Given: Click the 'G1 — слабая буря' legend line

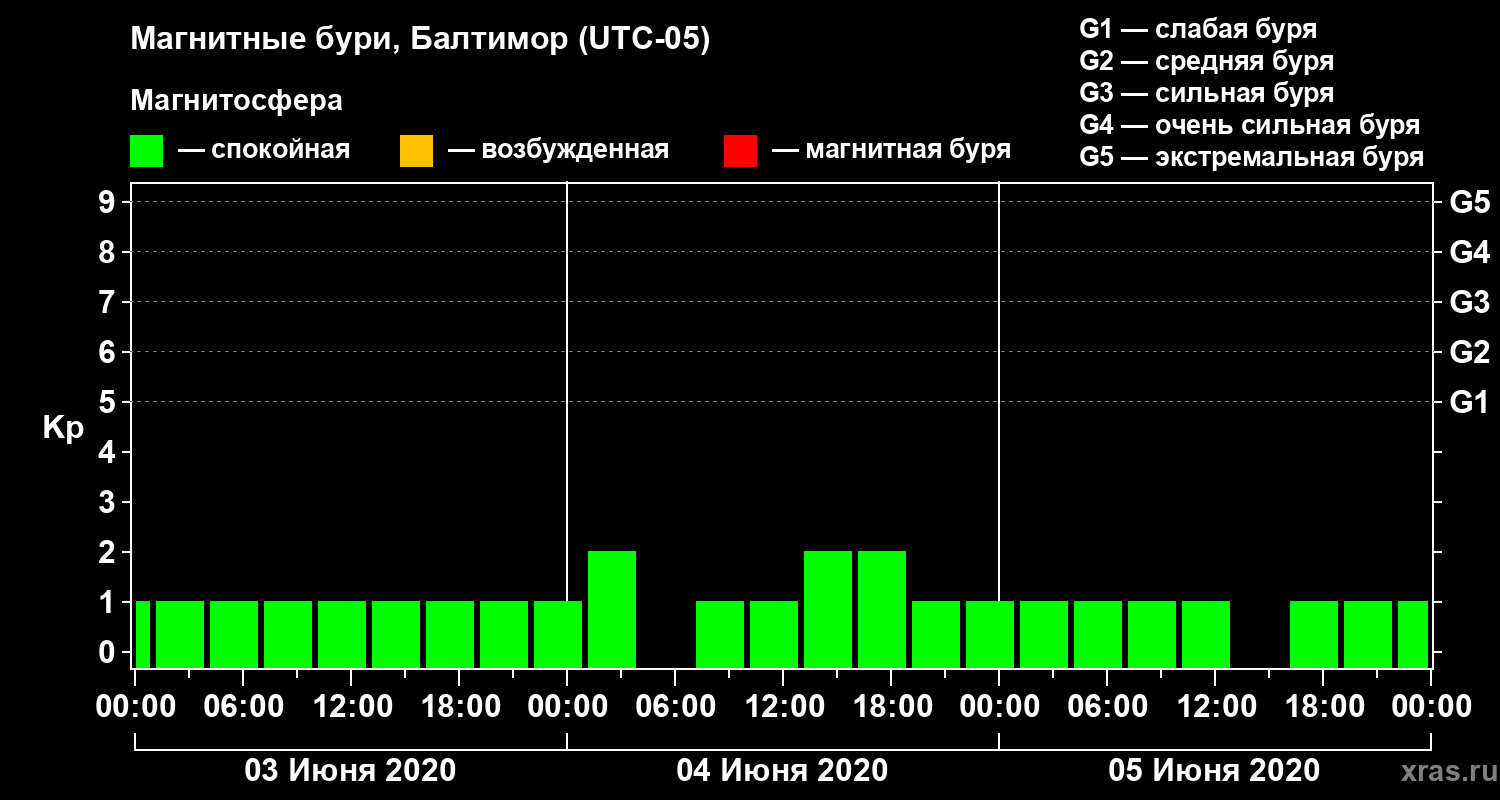Looking at the screenshot, I should (x=1198, y=29).
